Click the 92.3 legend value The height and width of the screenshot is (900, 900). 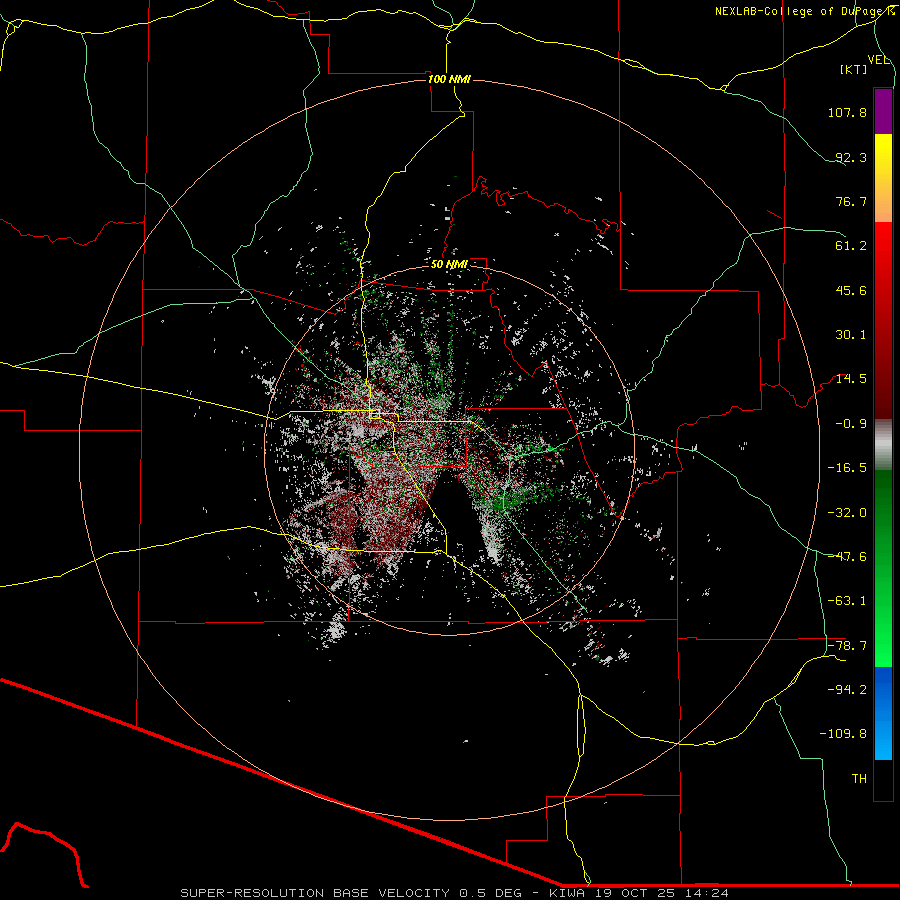851,157
